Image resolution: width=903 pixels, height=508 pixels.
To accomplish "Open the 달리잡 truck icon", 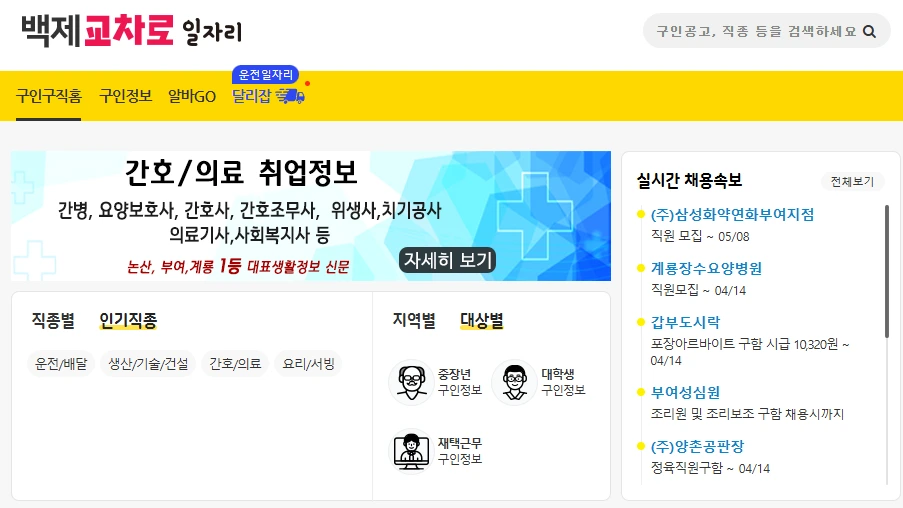I will click(290, 96).
